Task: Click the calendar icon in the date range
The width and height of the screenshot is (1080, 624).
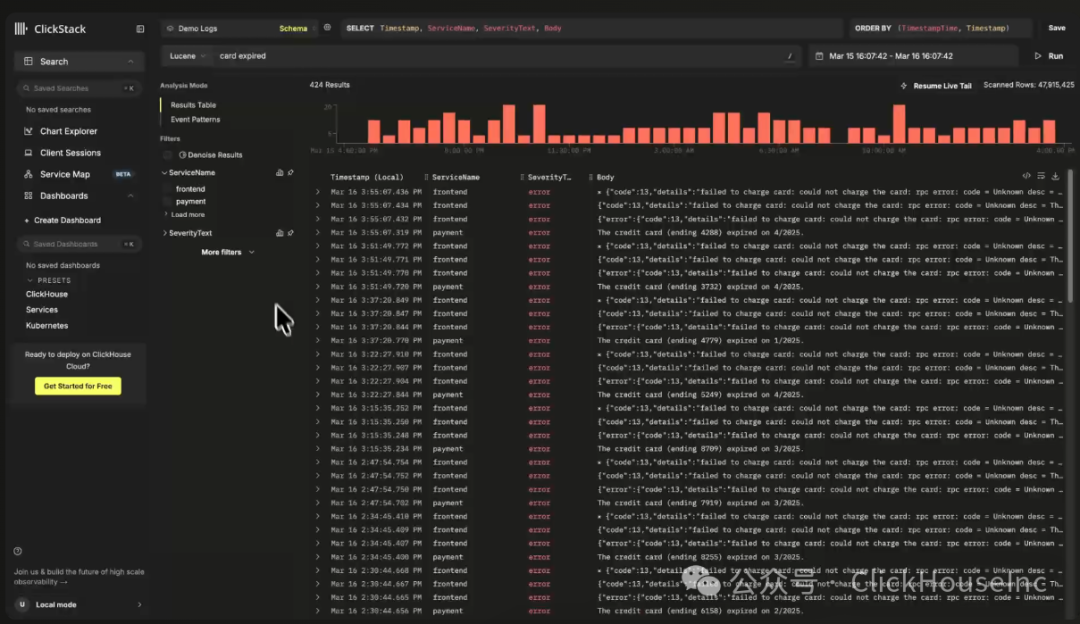Action: (x=819, y=56)
